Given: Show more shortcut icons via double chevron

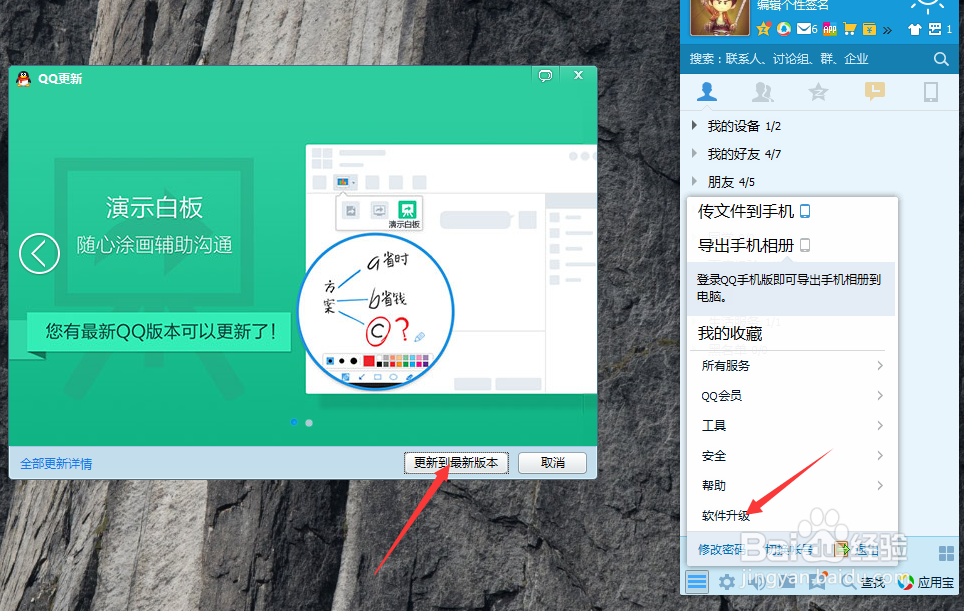Looking at the screenshot, I should pyautogui.click(x=887, y=30).
